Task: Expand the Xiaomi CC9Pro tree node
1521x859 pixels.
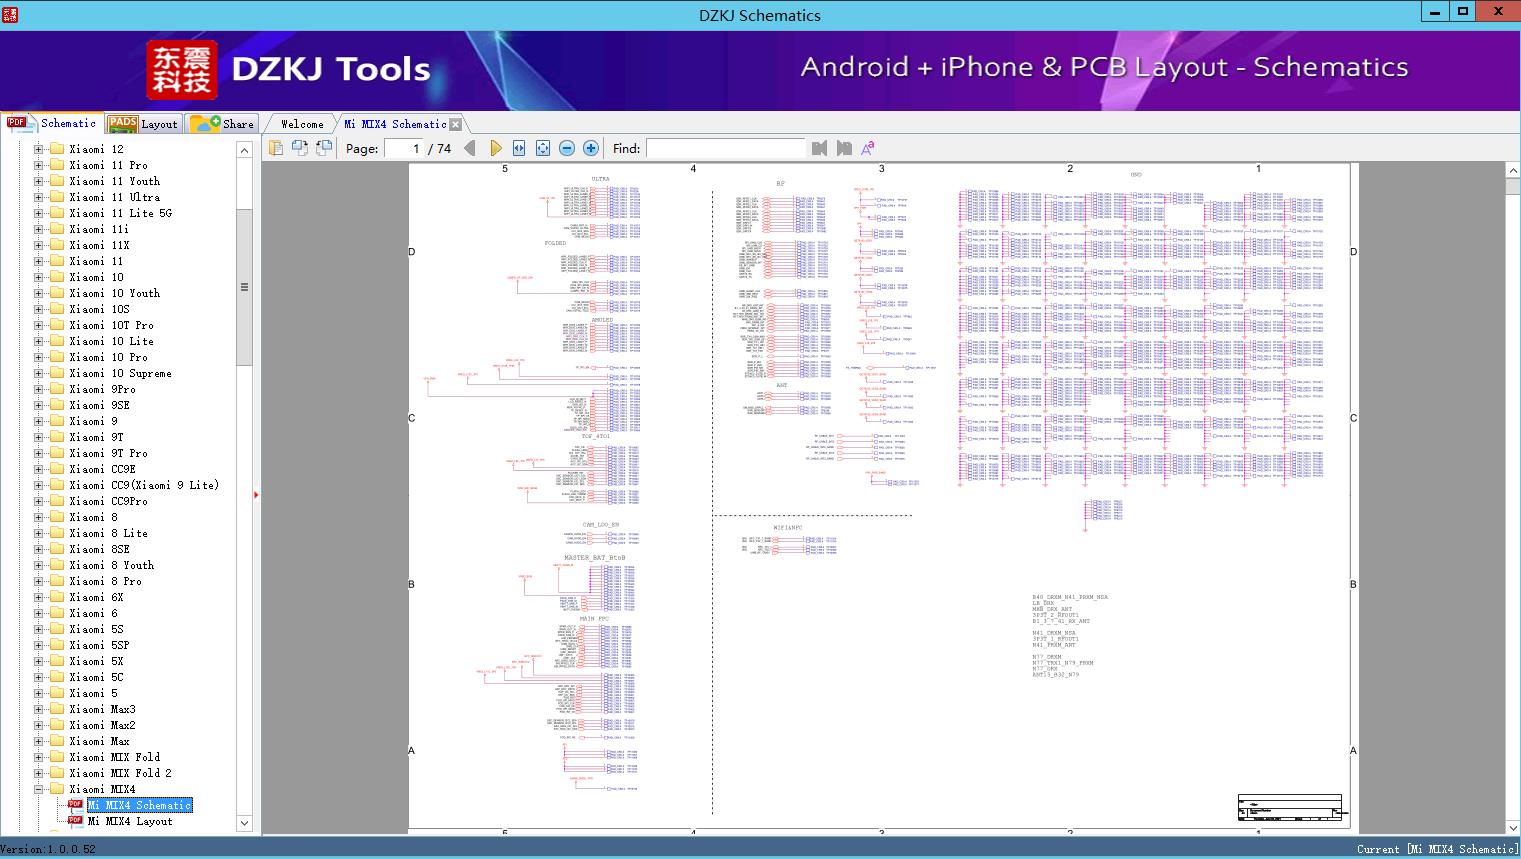Action: pos(38,501)
